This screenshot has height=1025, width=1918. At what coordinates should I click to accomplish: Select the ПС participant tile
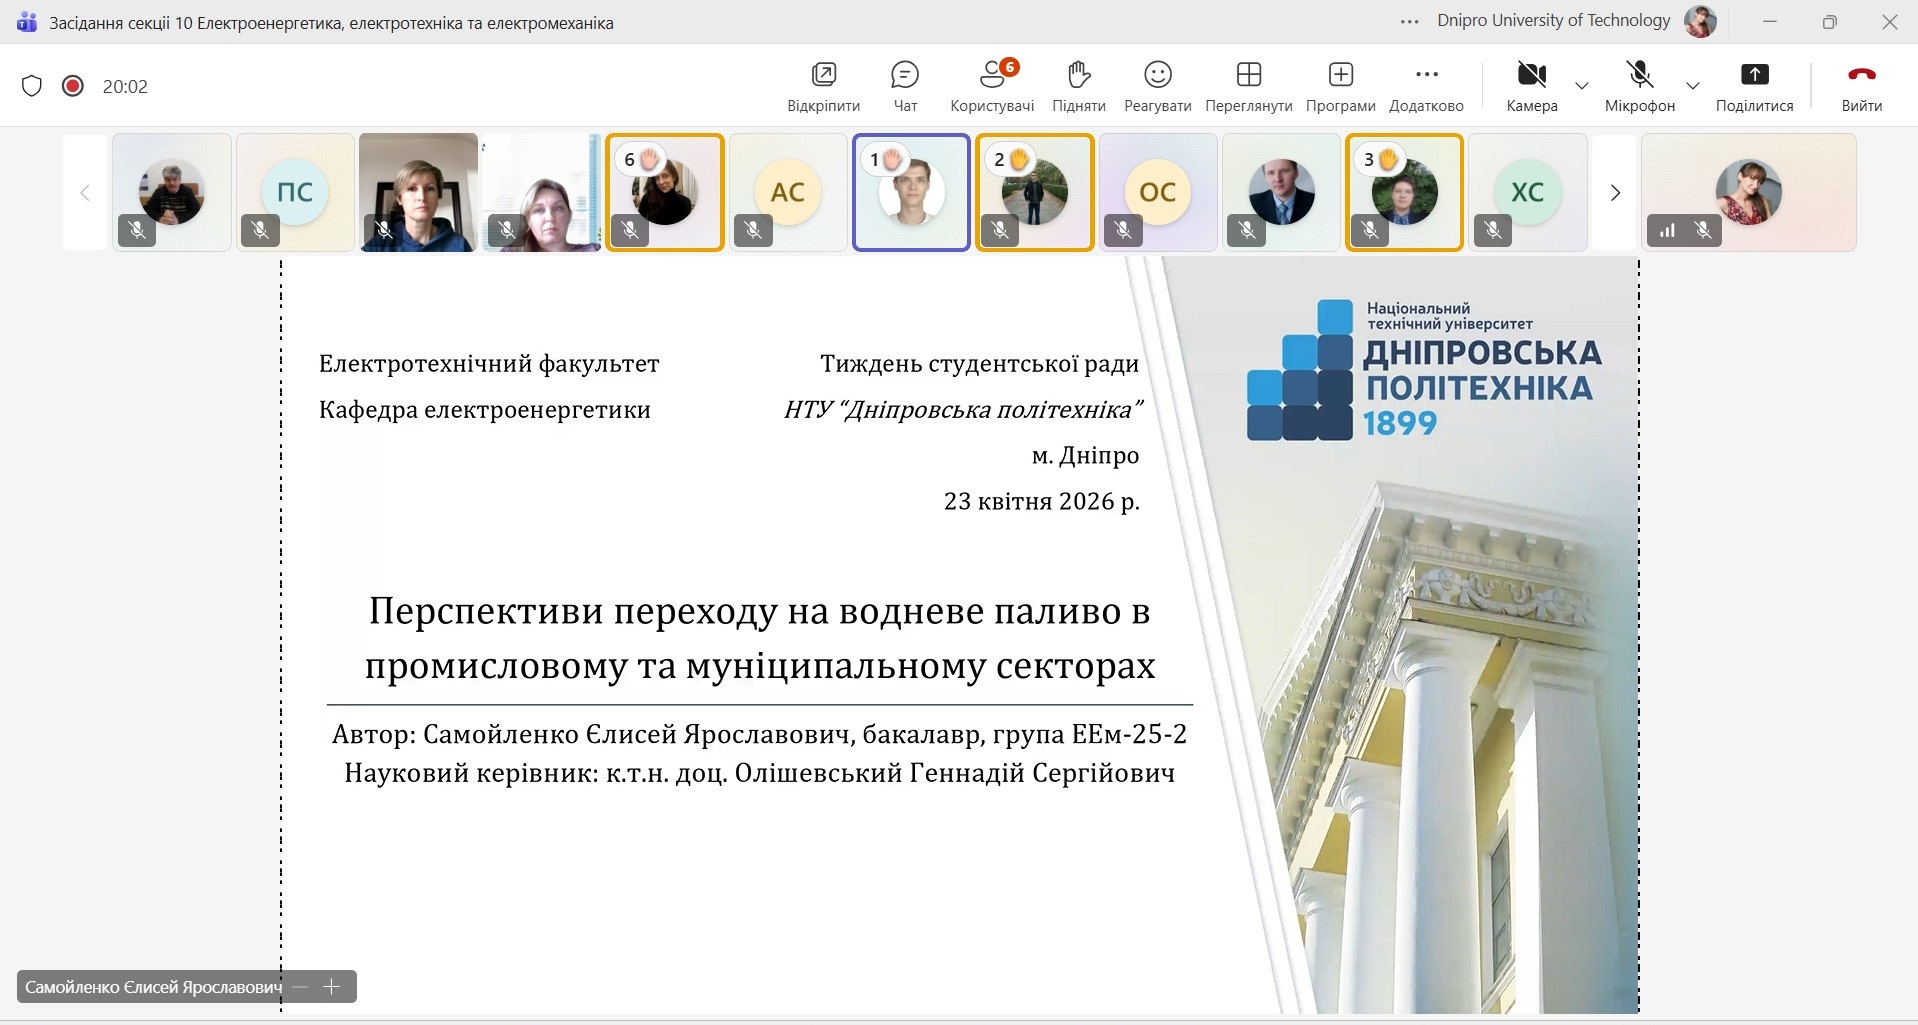pyautogui.click(x=295, y=192)
